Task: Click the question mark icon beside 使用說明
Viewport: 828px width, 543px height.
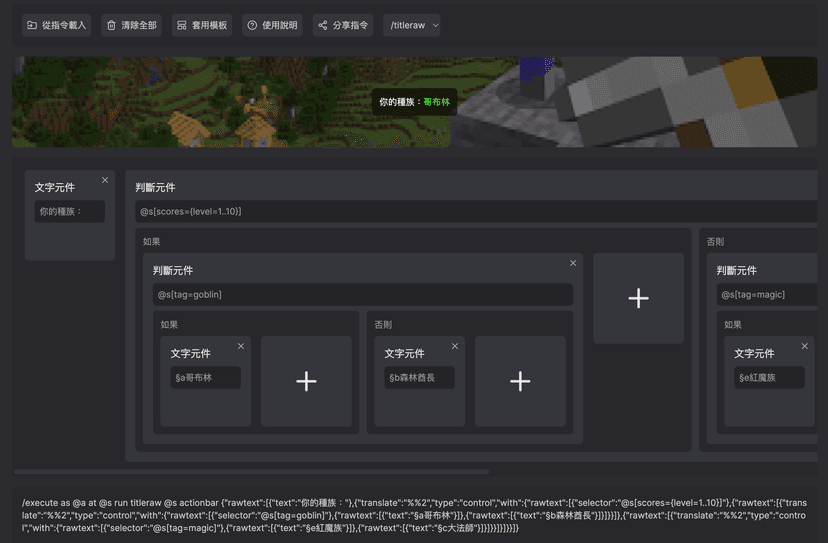Action: 252,25
